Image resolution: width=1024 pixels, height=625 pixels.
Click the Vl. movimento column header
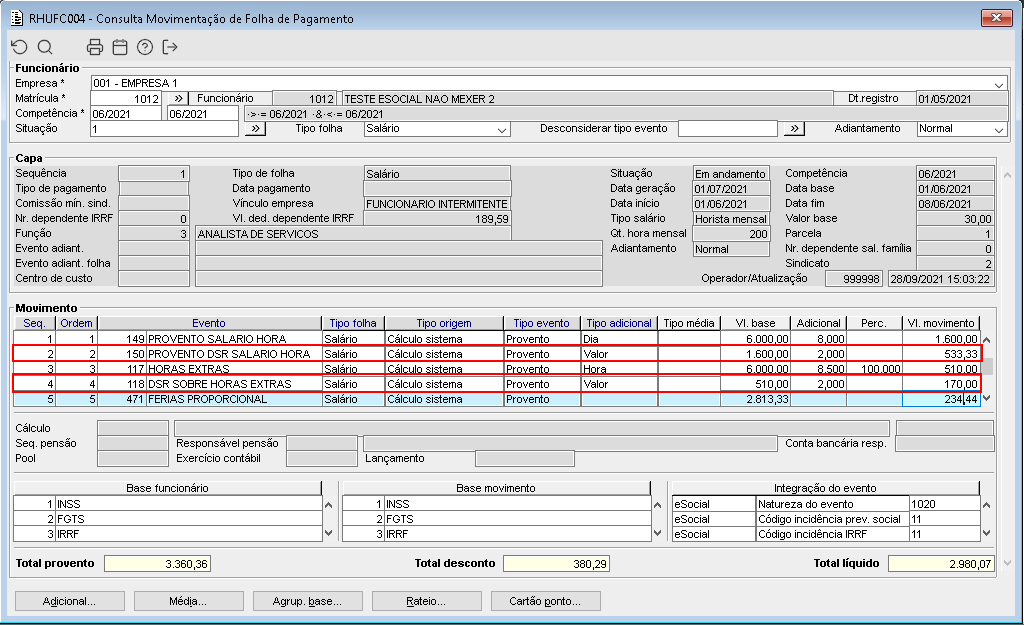tap(940, 323)
